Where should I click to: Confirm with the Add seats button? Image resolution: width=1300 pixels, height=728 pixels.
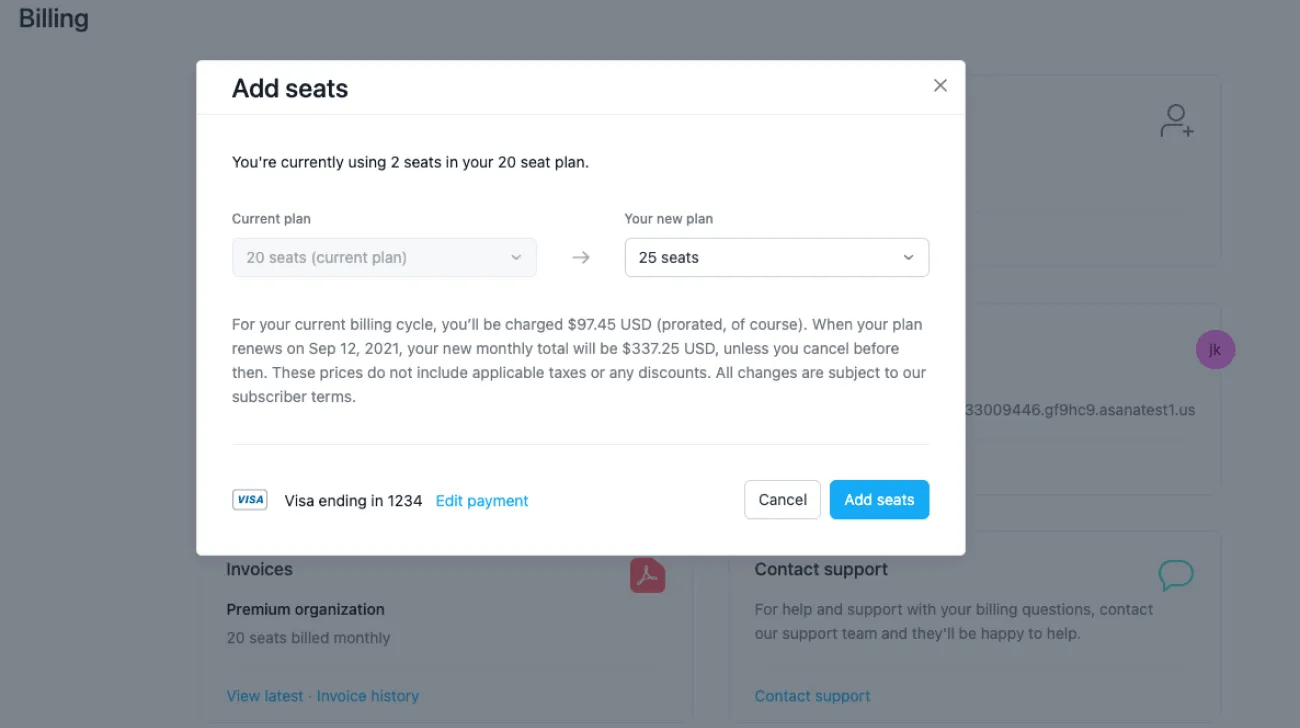coord(879,500)
